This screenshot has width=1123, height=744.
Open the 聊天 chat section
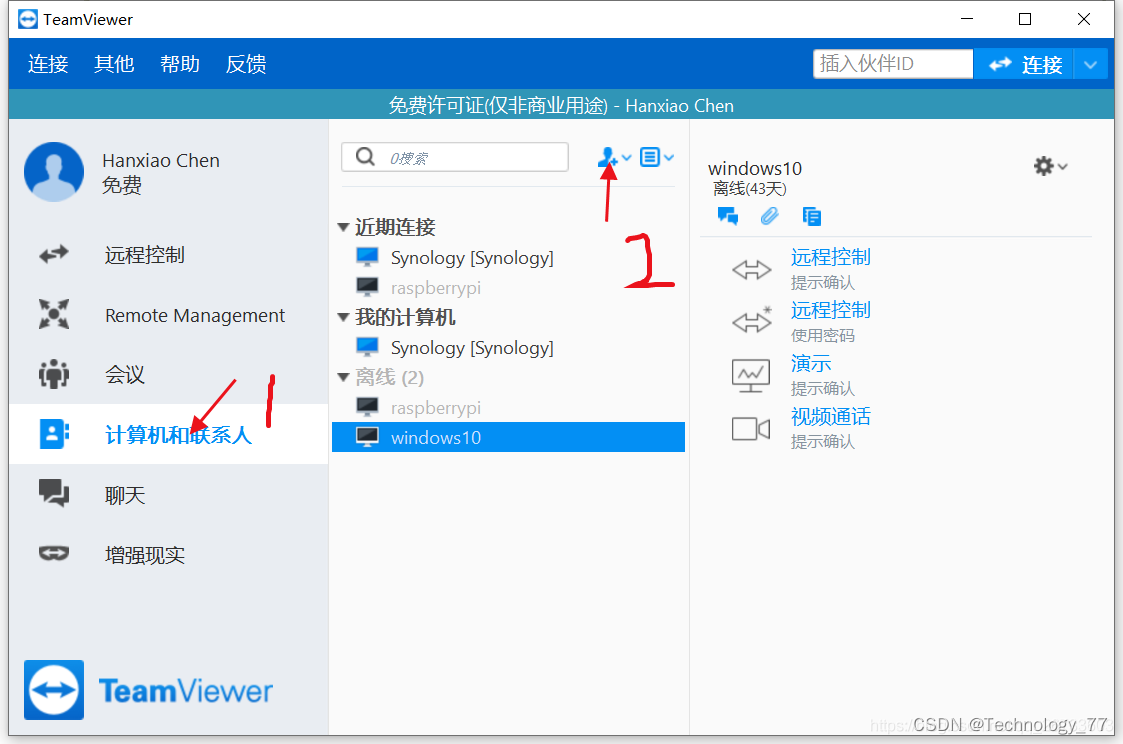[125, 495]
